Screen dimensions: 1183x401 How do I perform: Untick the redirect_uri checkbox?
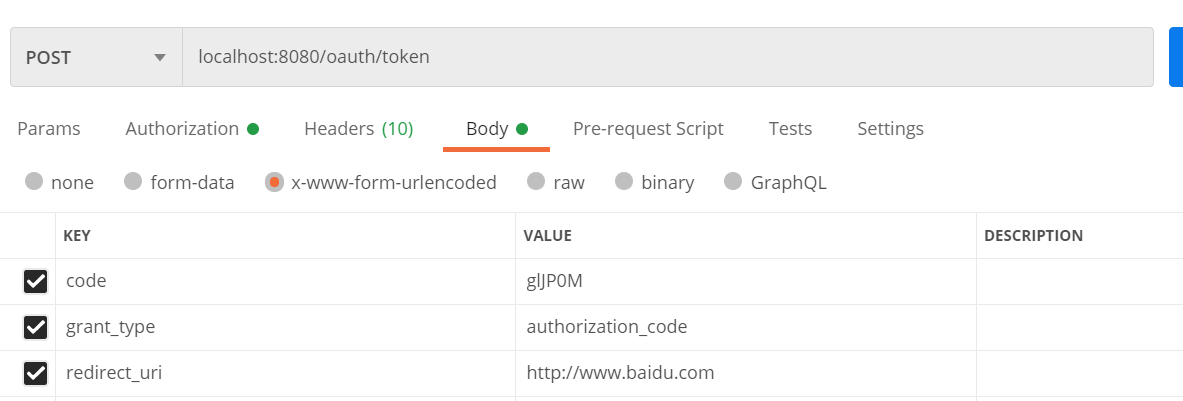[x=35, y=374]
